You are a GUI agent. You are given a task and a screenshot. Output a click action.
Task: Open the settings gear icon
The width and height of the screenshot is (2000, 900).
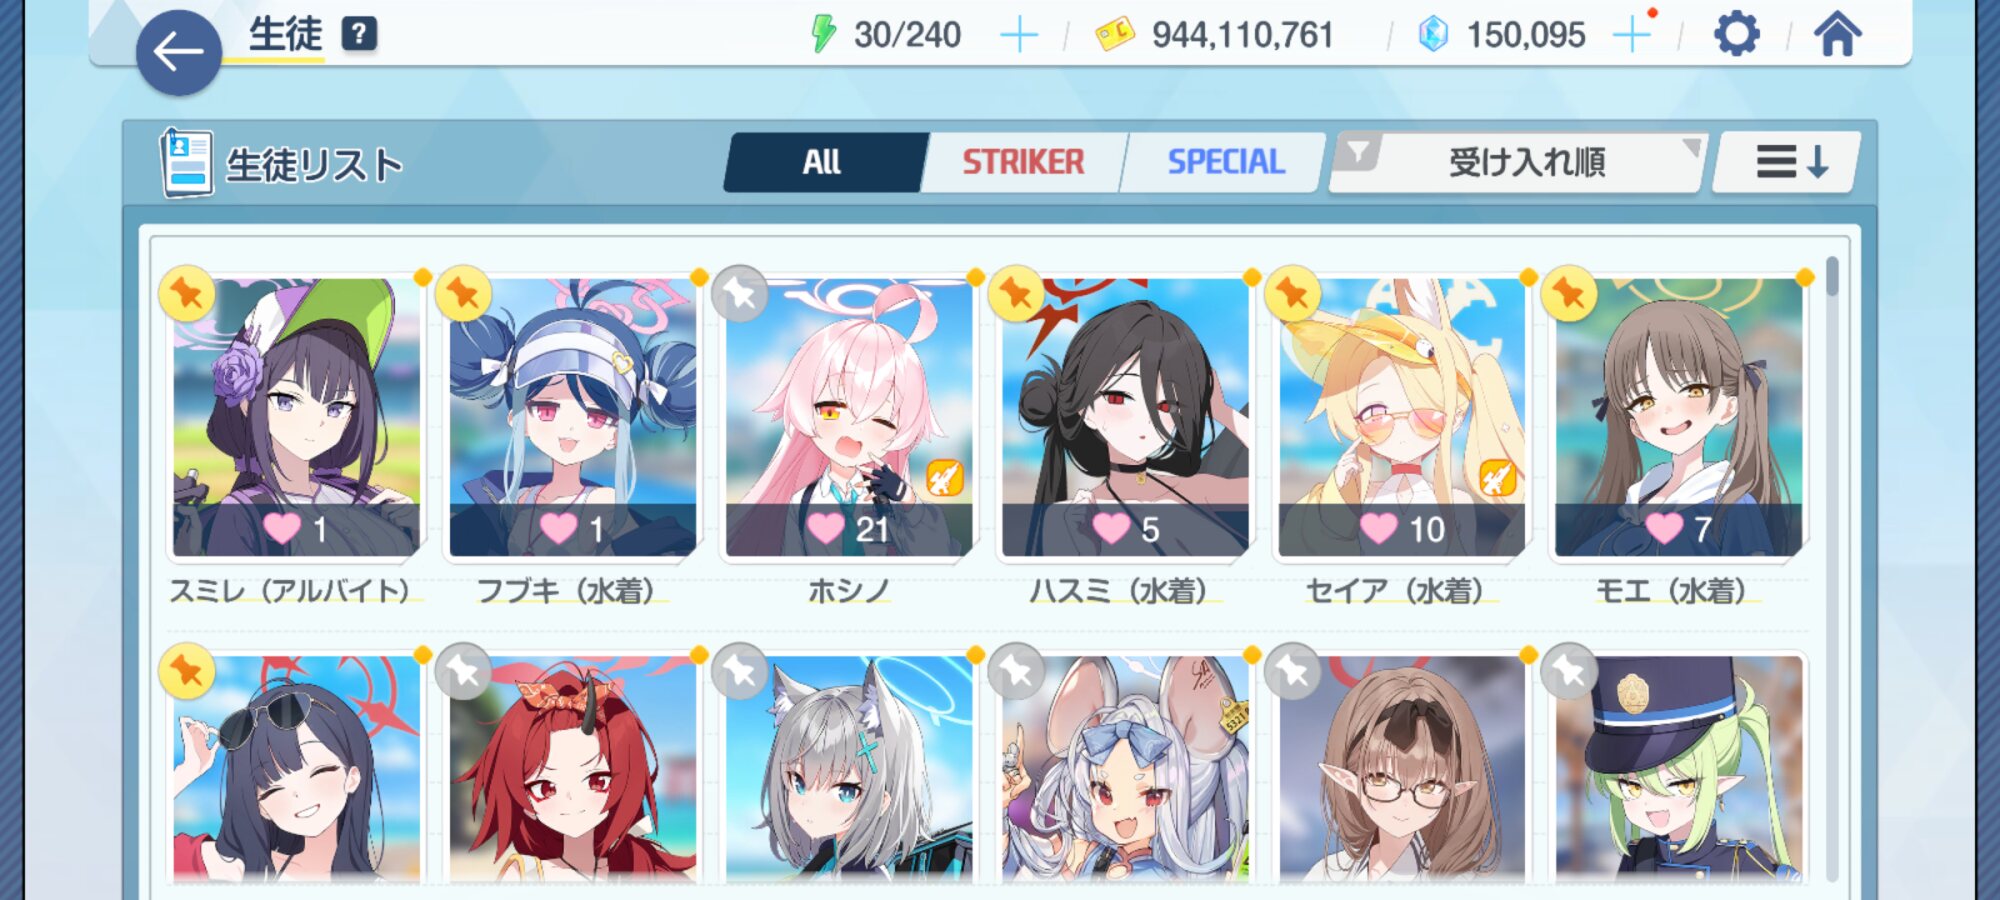(1737, 35)
